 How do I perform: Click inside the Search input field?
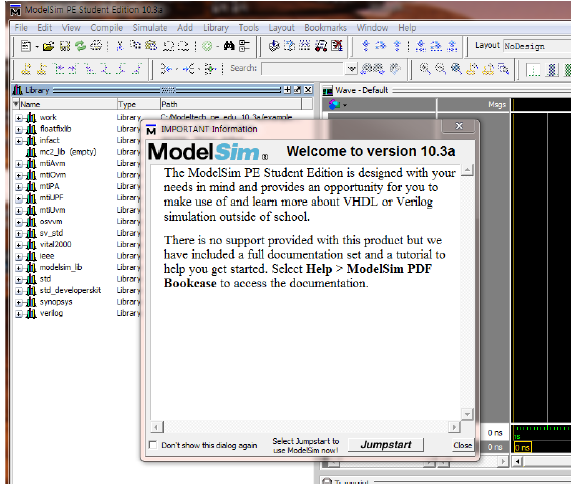pyautogui.click(x=303, y=69)
